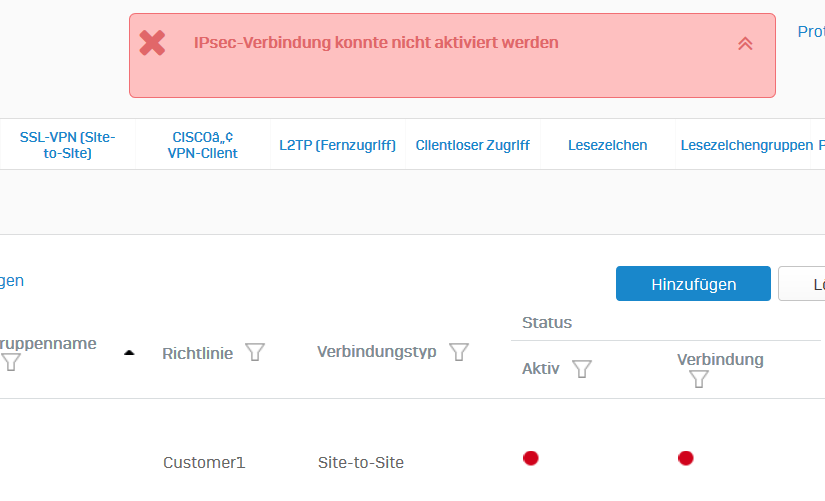
Task: Click the error message text
Action: coord(376,43)
